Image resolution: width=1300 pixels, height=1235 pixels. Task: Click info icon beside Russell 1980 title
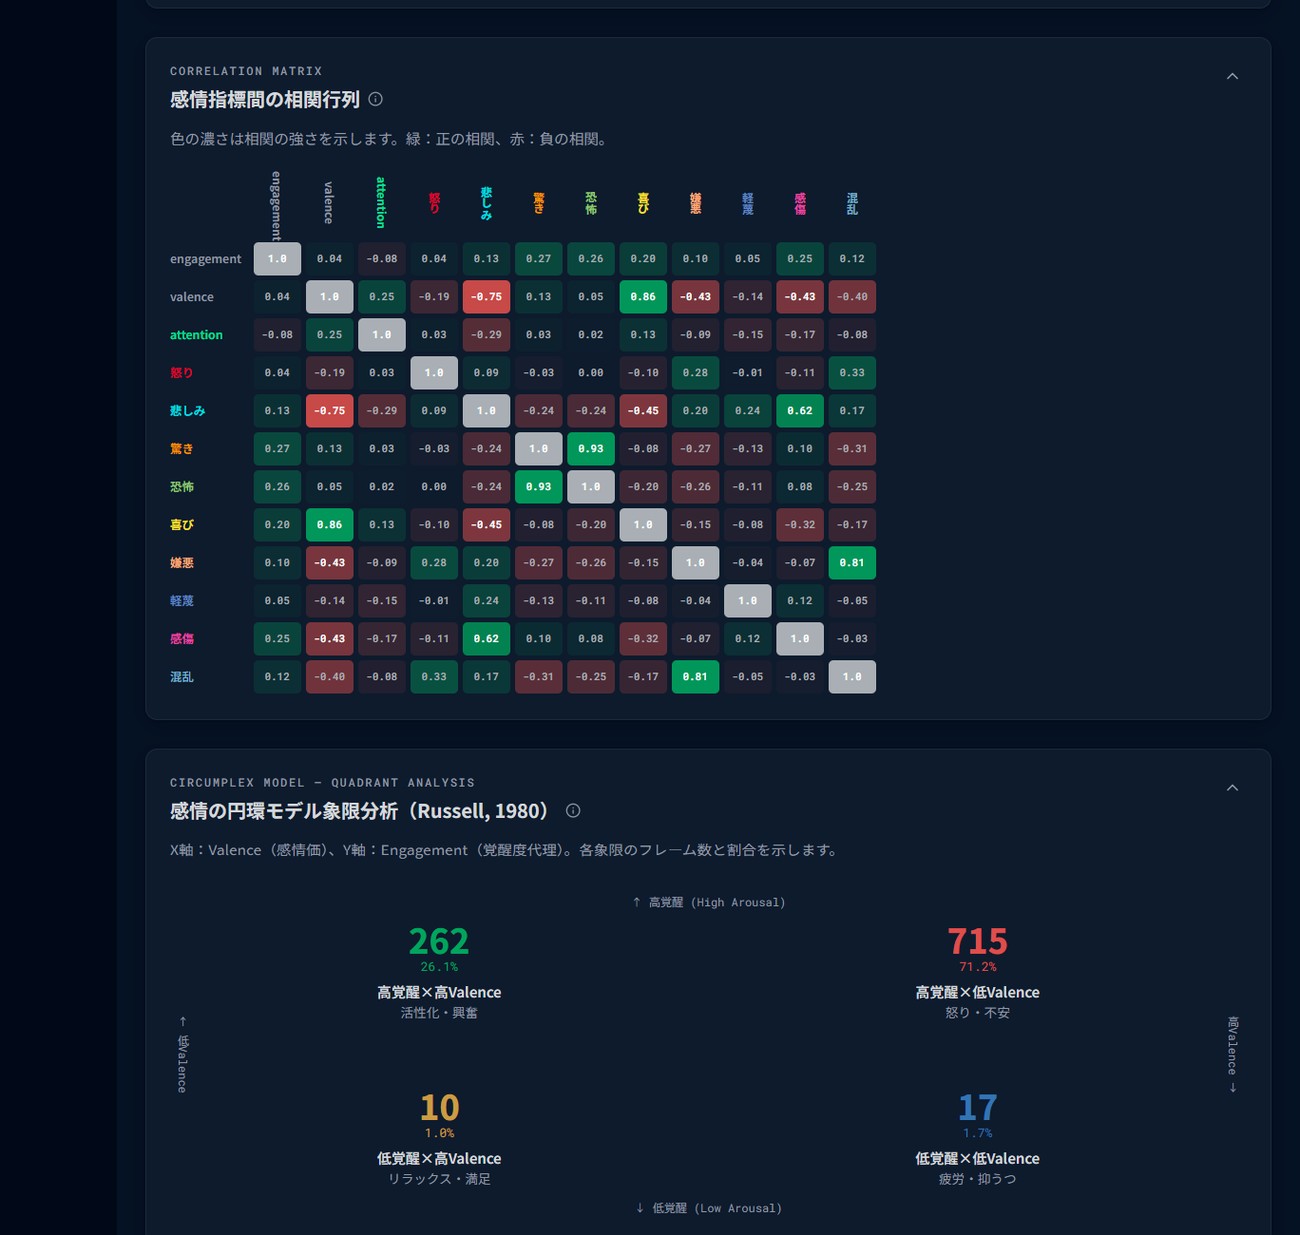pos(573,811)
